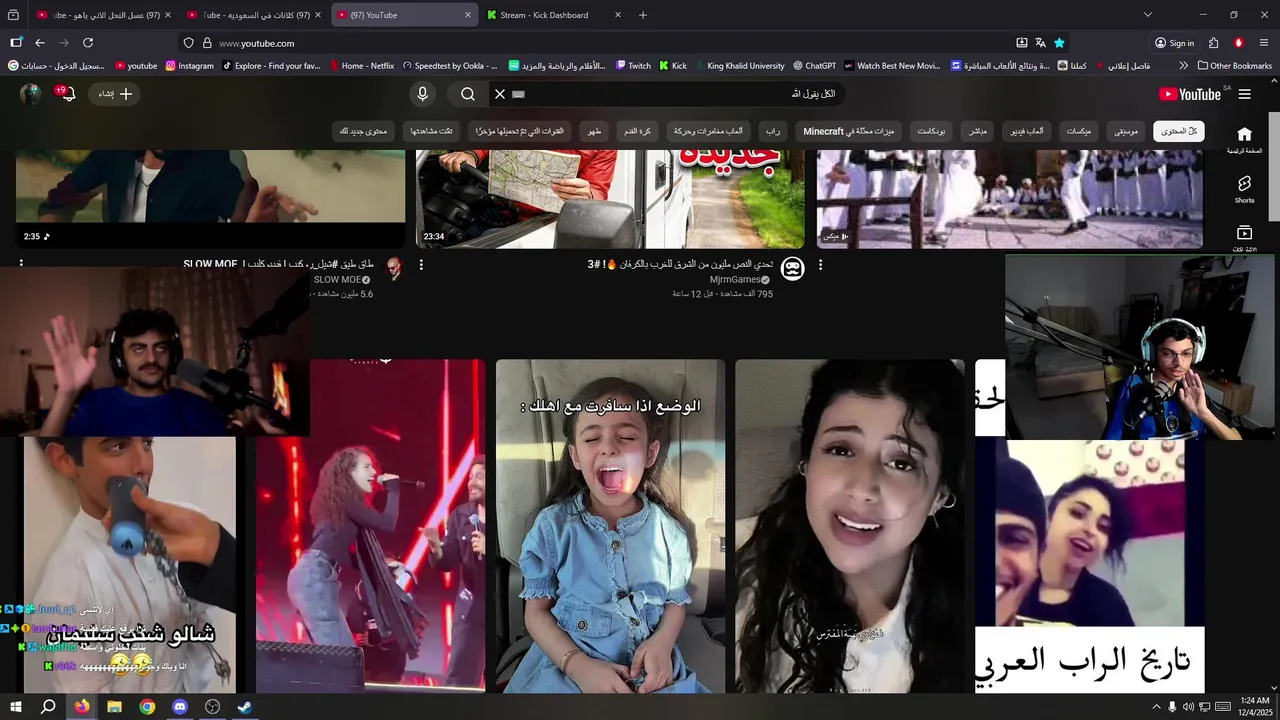Click translate page icon in address bar
Viewport: 1280px width, 720px height.
point(1040,43)
